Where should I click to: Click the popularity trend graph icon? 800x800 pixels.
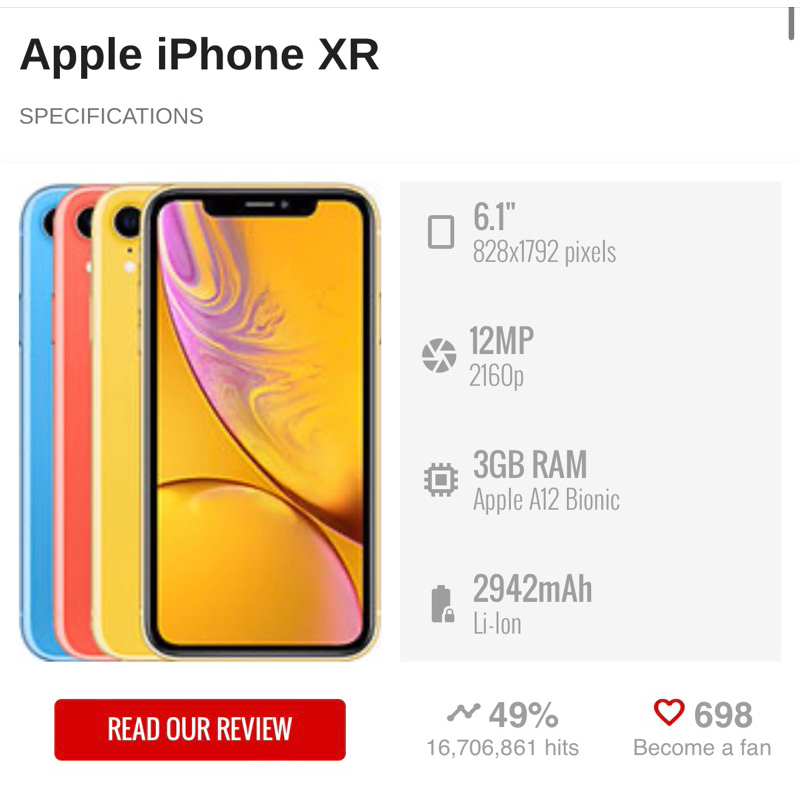coord(463,712)
